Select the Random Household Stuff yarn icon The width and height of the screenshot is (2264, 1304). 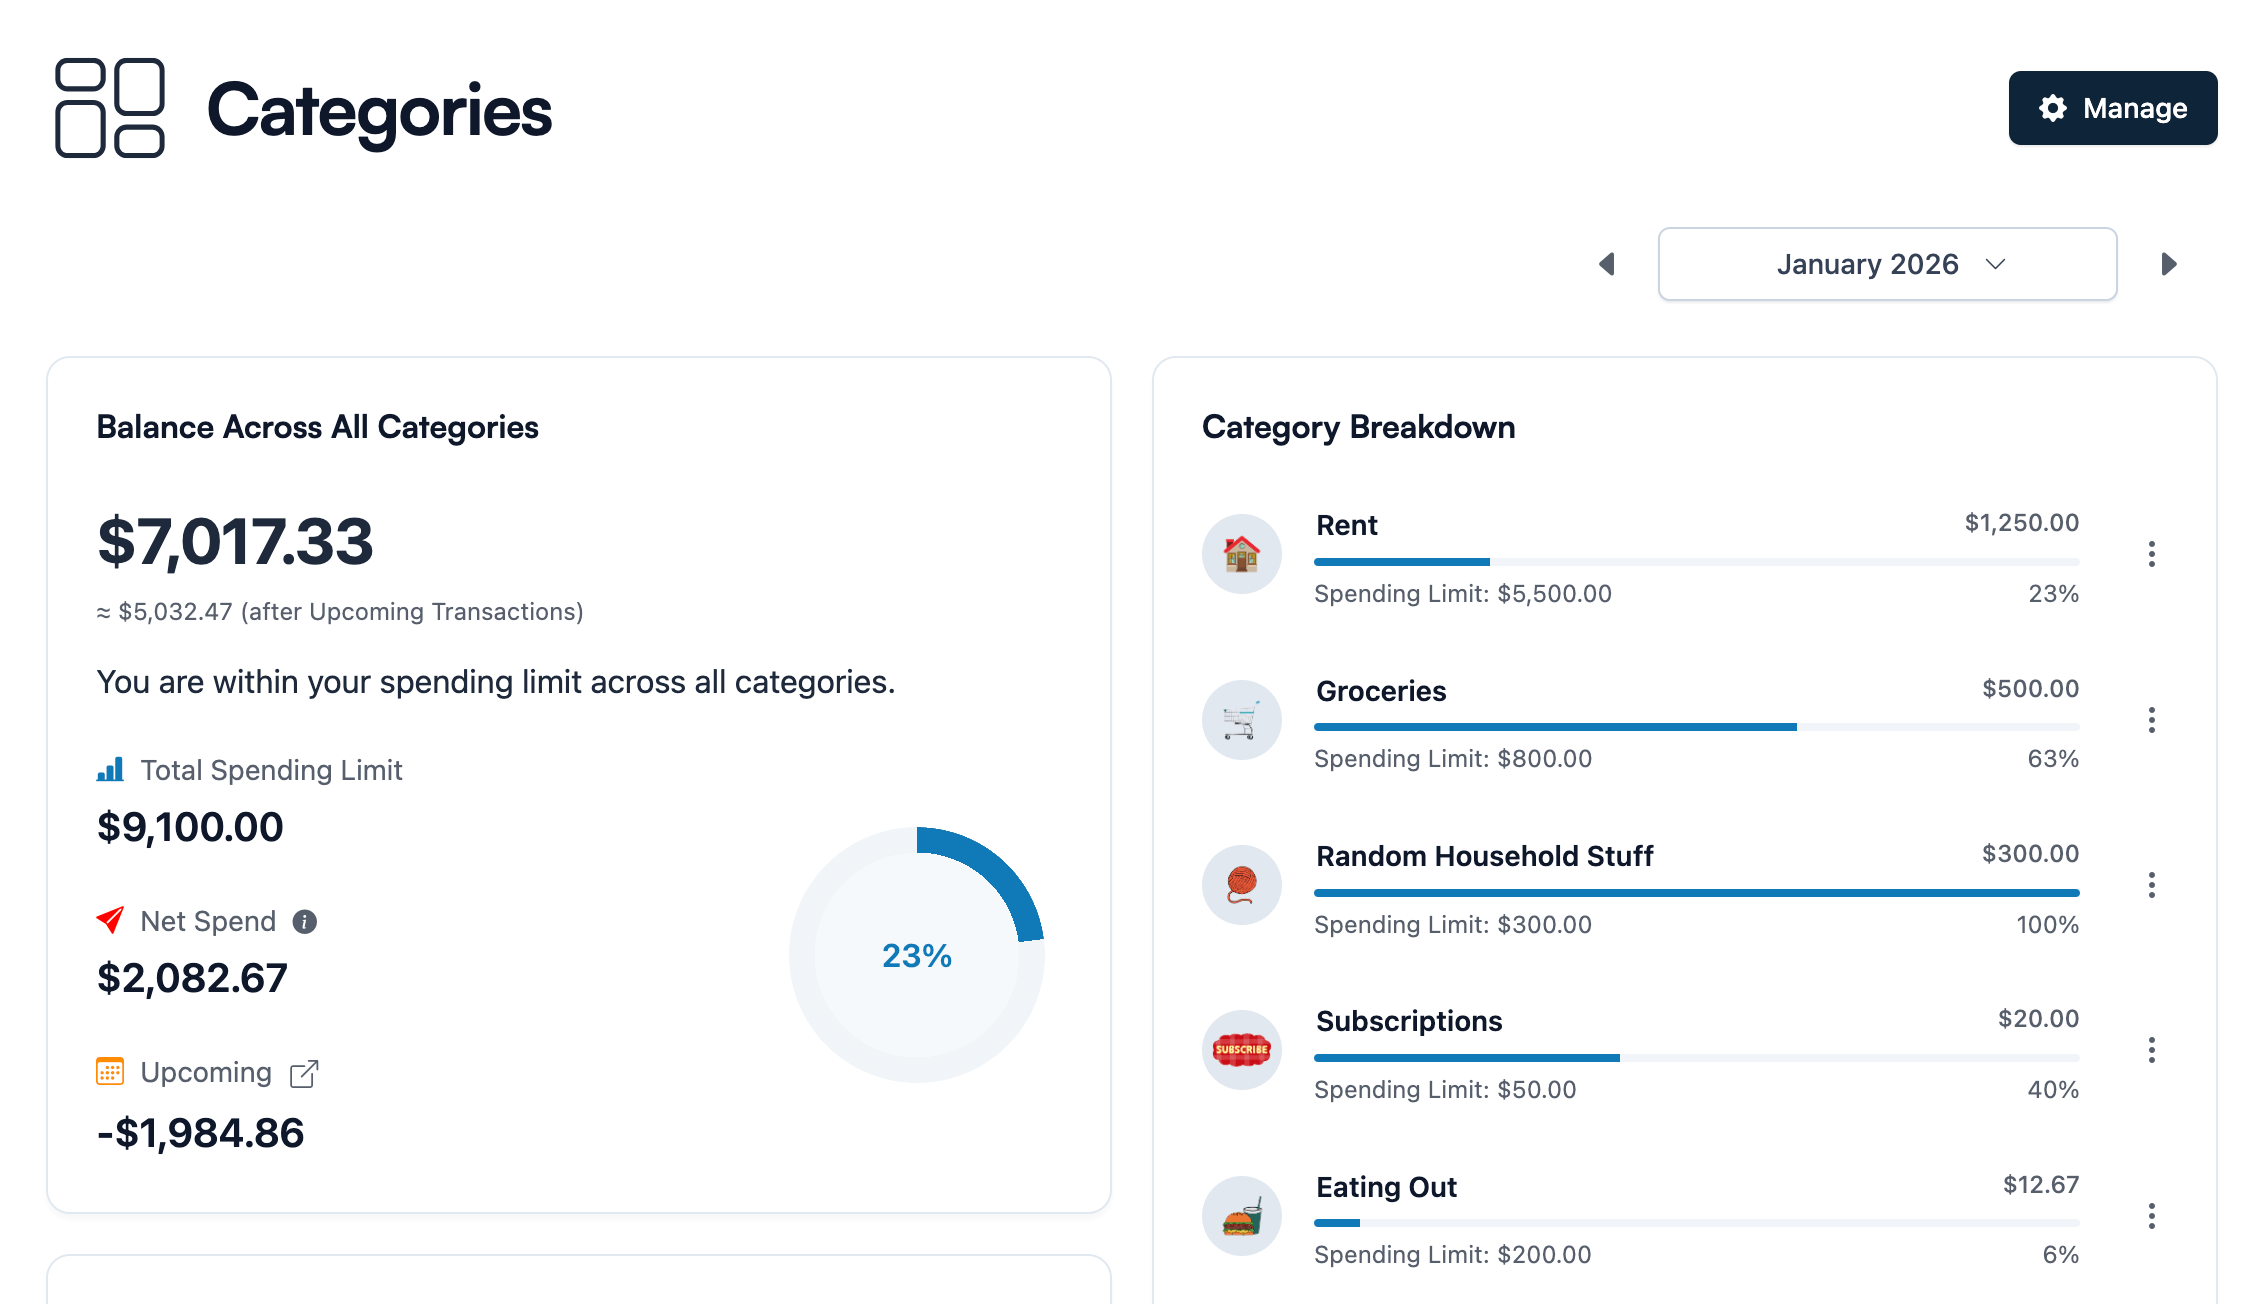coord(1241,885)
